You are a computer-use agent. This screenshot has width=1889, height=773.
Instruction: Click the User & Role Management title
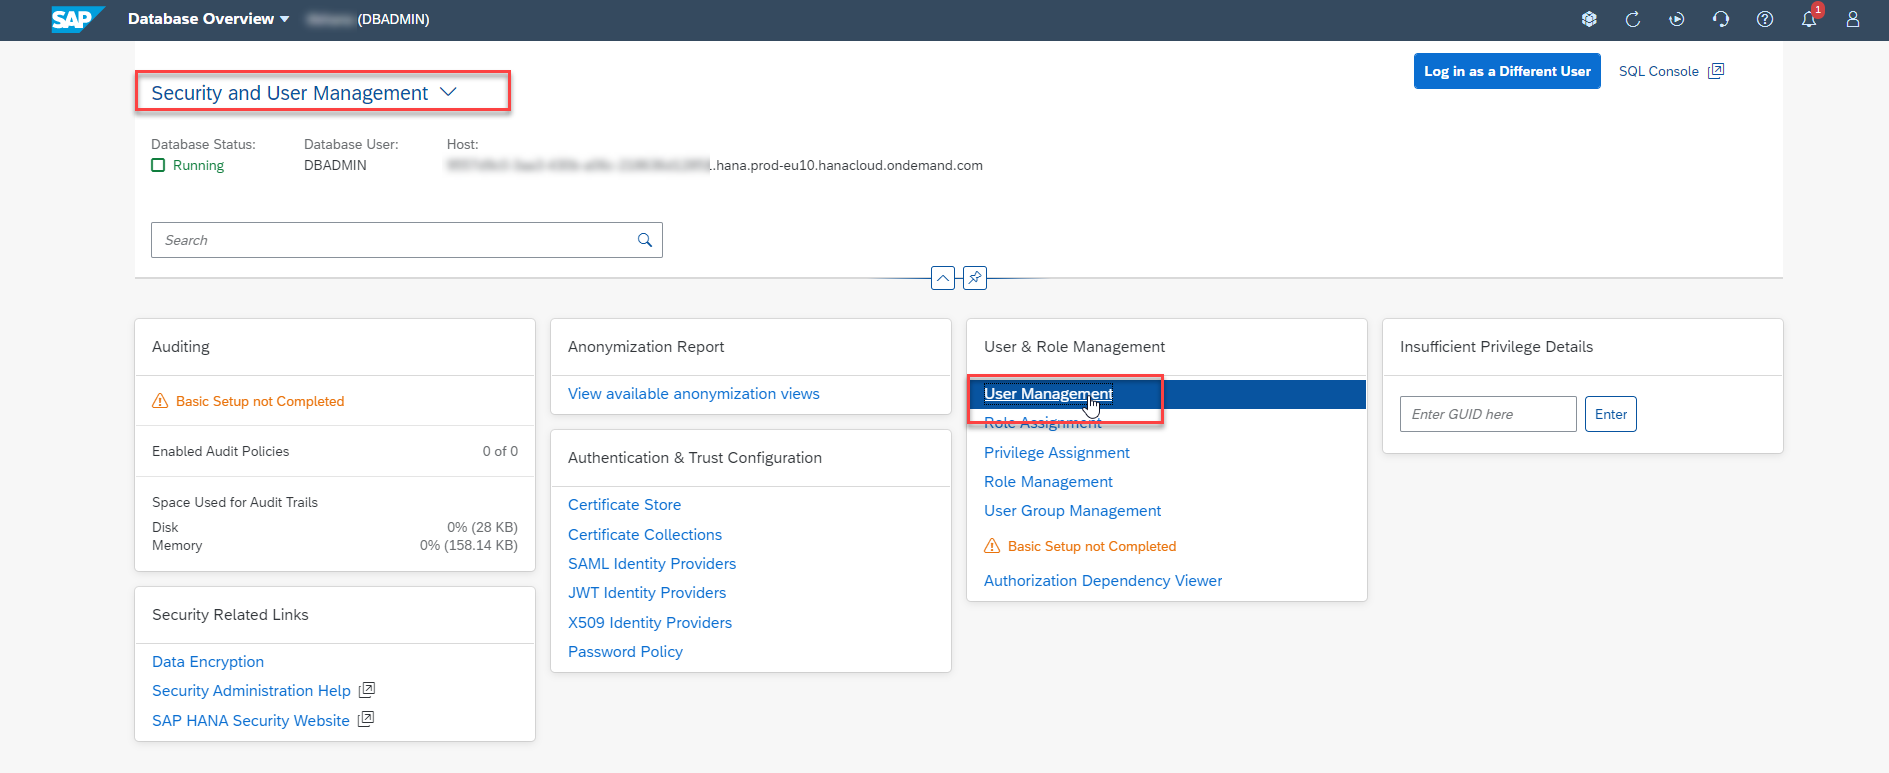tap(1074, 347)
